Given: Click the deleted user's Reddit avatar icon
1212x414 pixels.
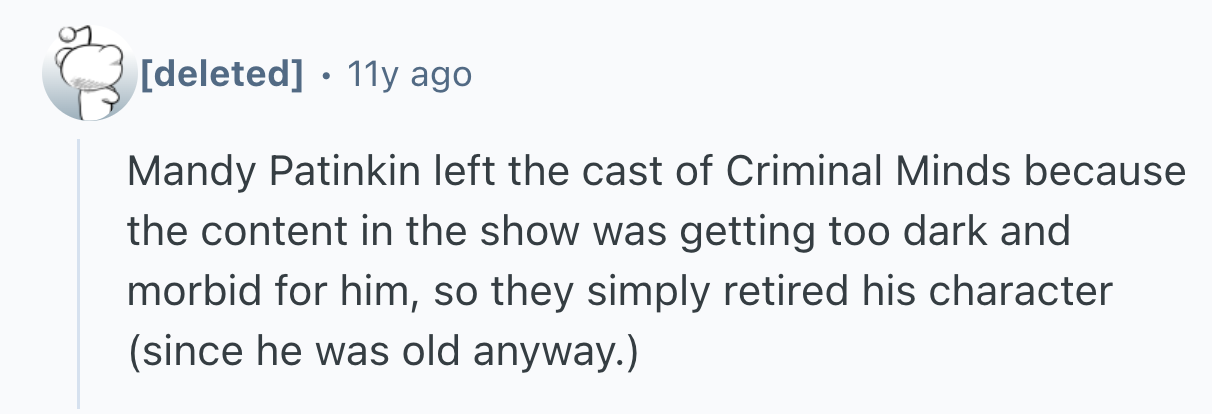Looking at the screenshot, I should coord(89,74).
